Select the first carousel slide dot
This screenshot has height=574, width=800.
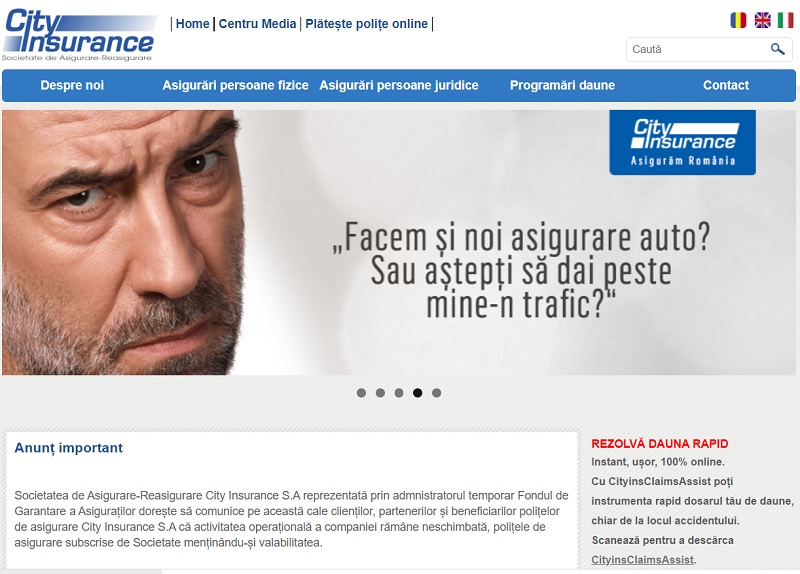(361, 393)
